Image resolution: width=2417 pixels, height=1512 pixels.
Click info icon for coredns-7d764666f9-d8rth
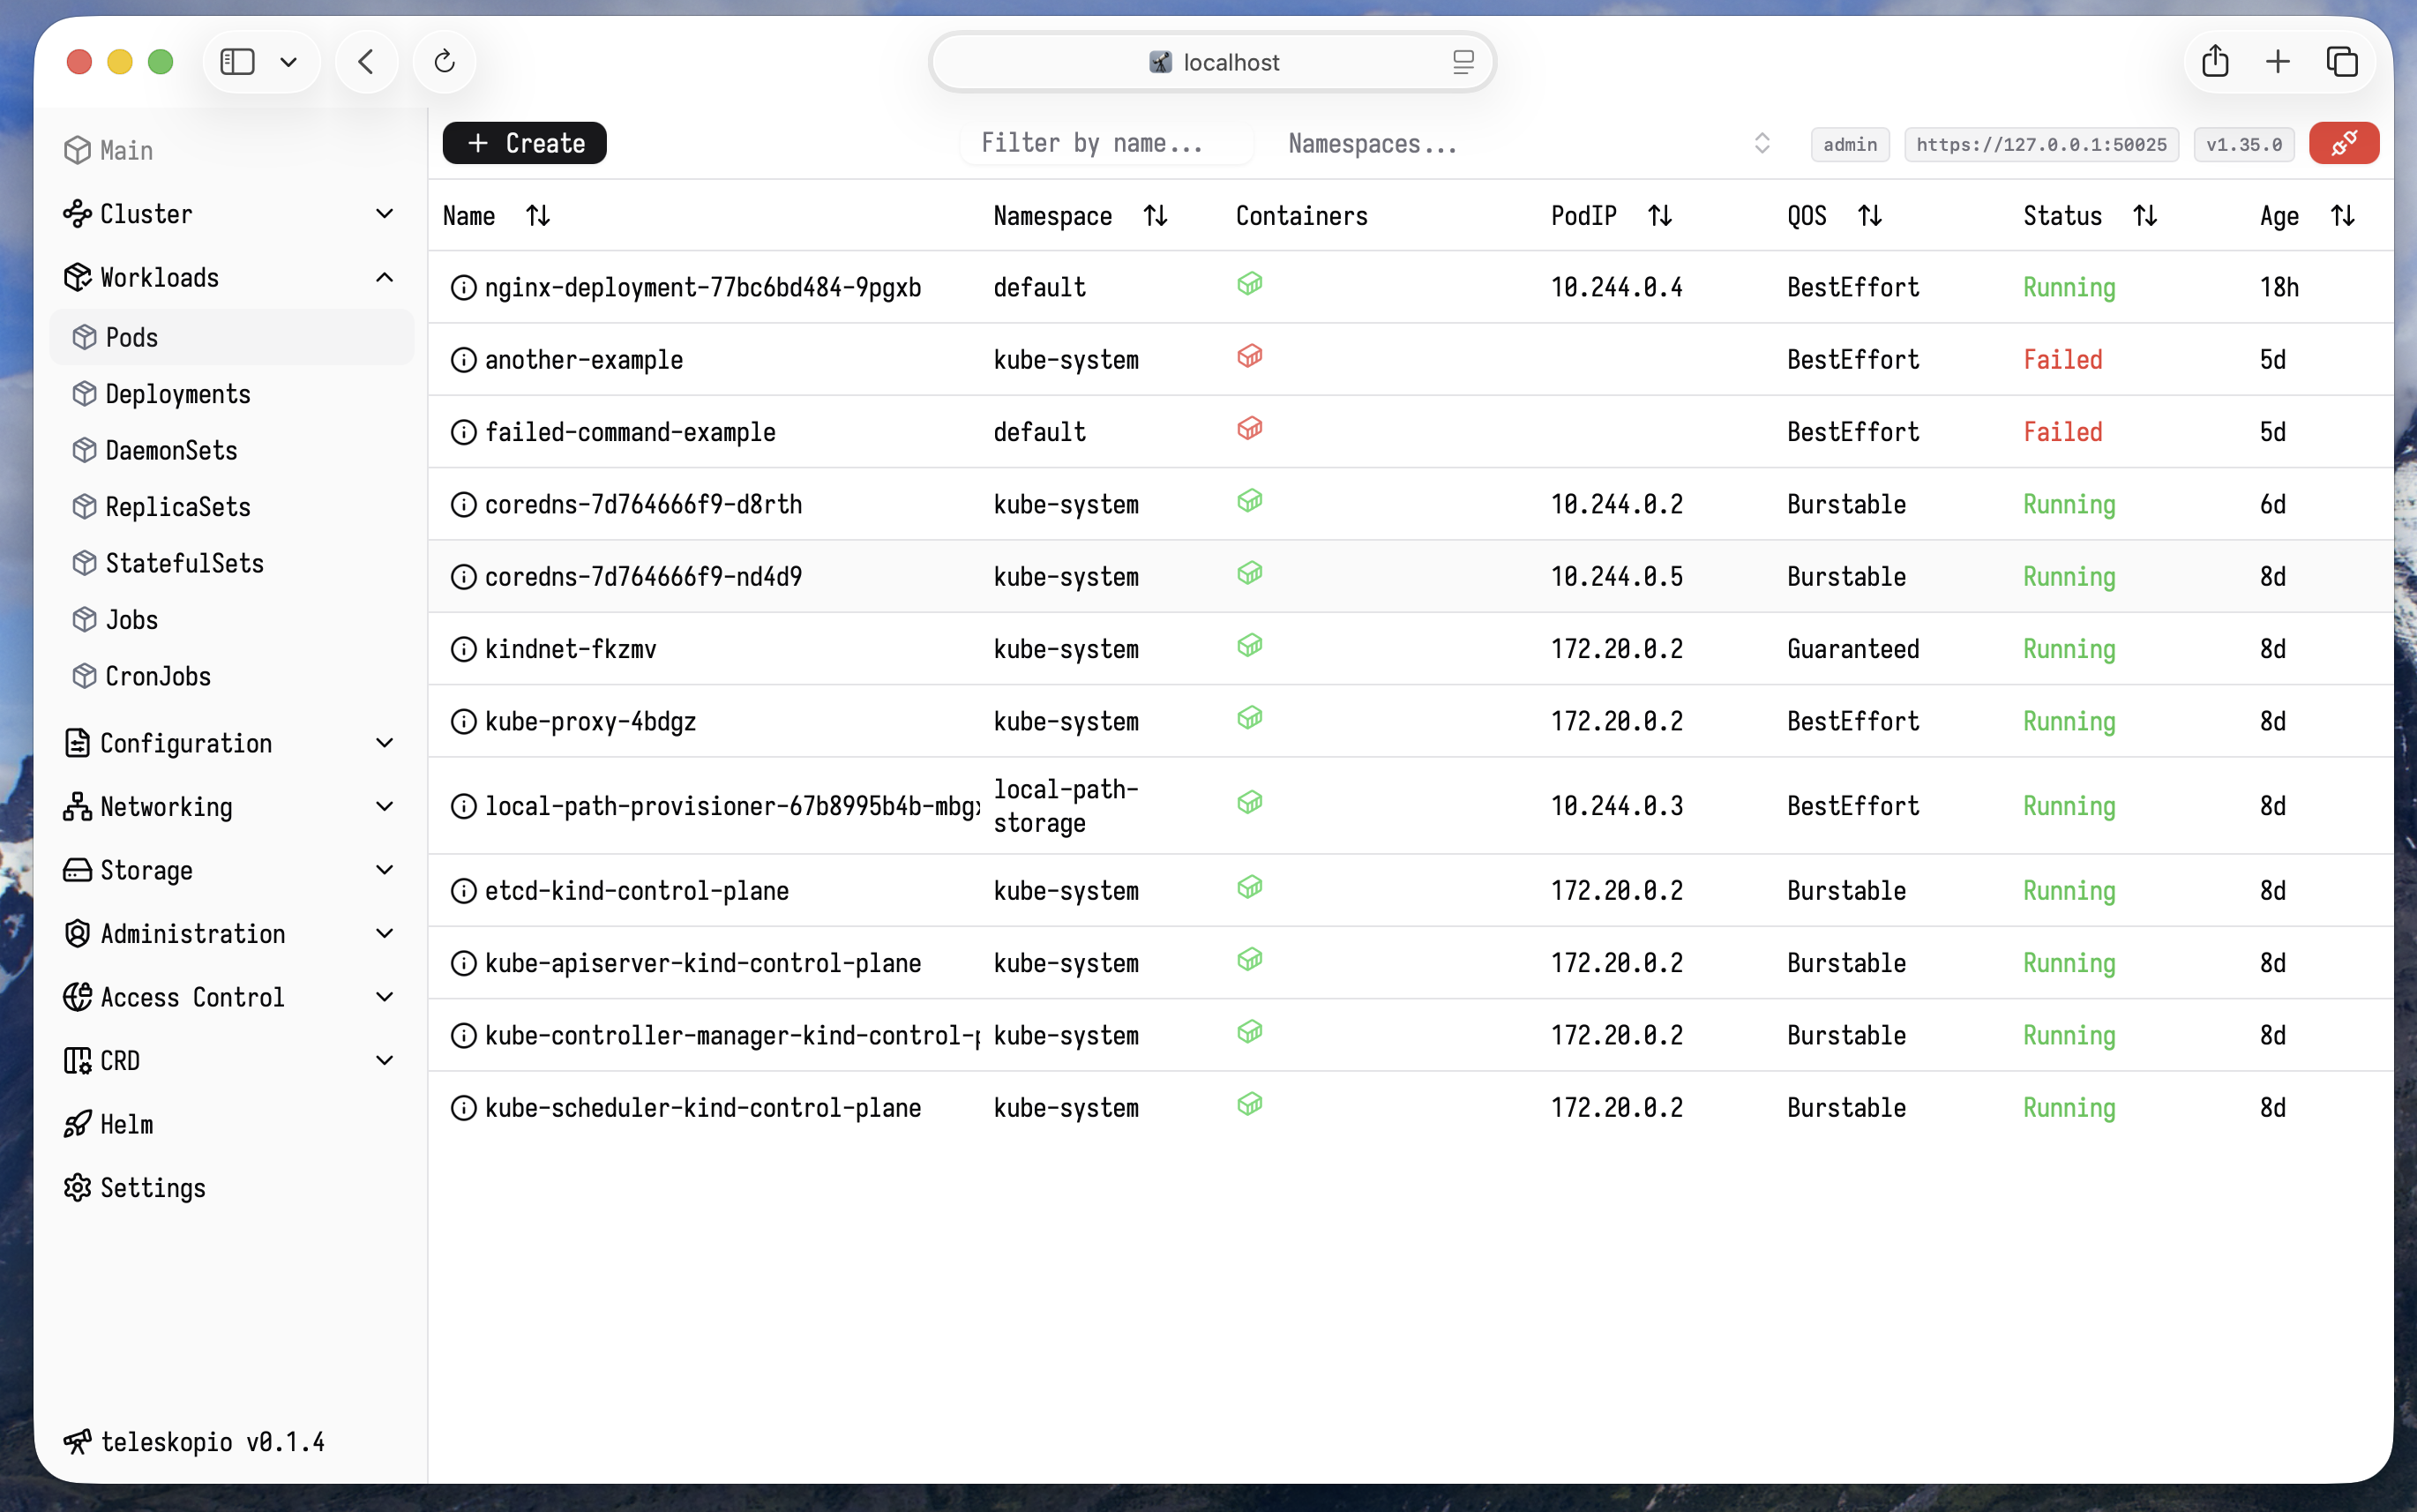click(x=463, y=505)
